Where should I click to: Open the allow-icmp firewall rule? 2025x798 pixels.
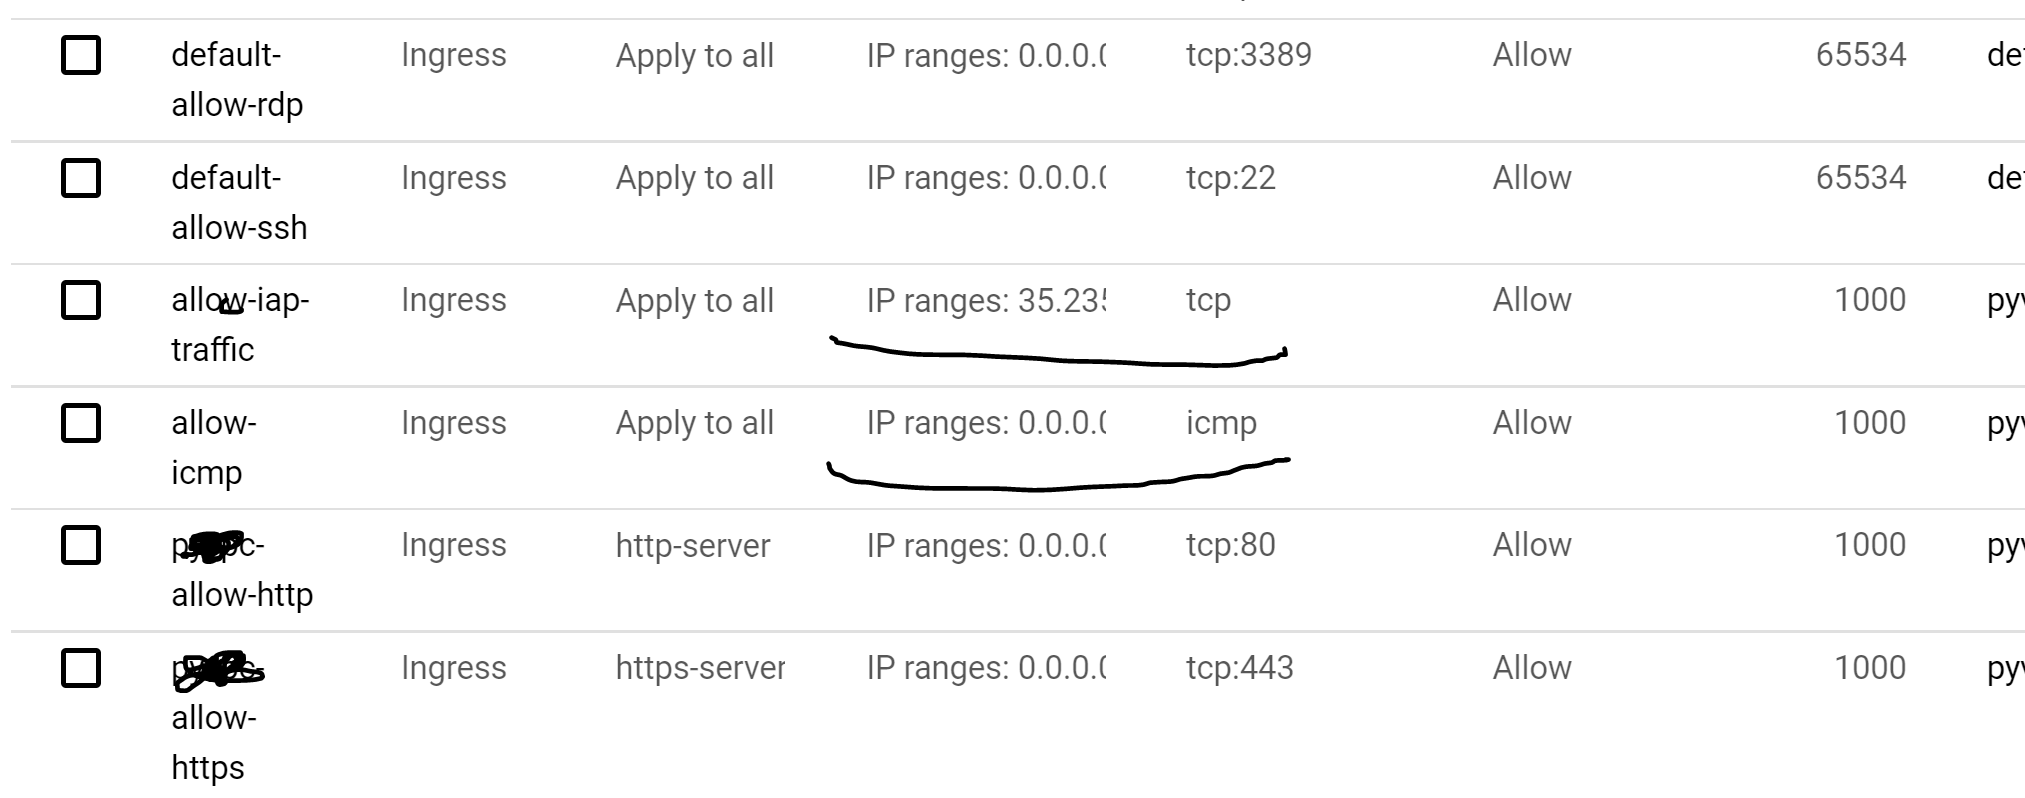click(214, 448)
